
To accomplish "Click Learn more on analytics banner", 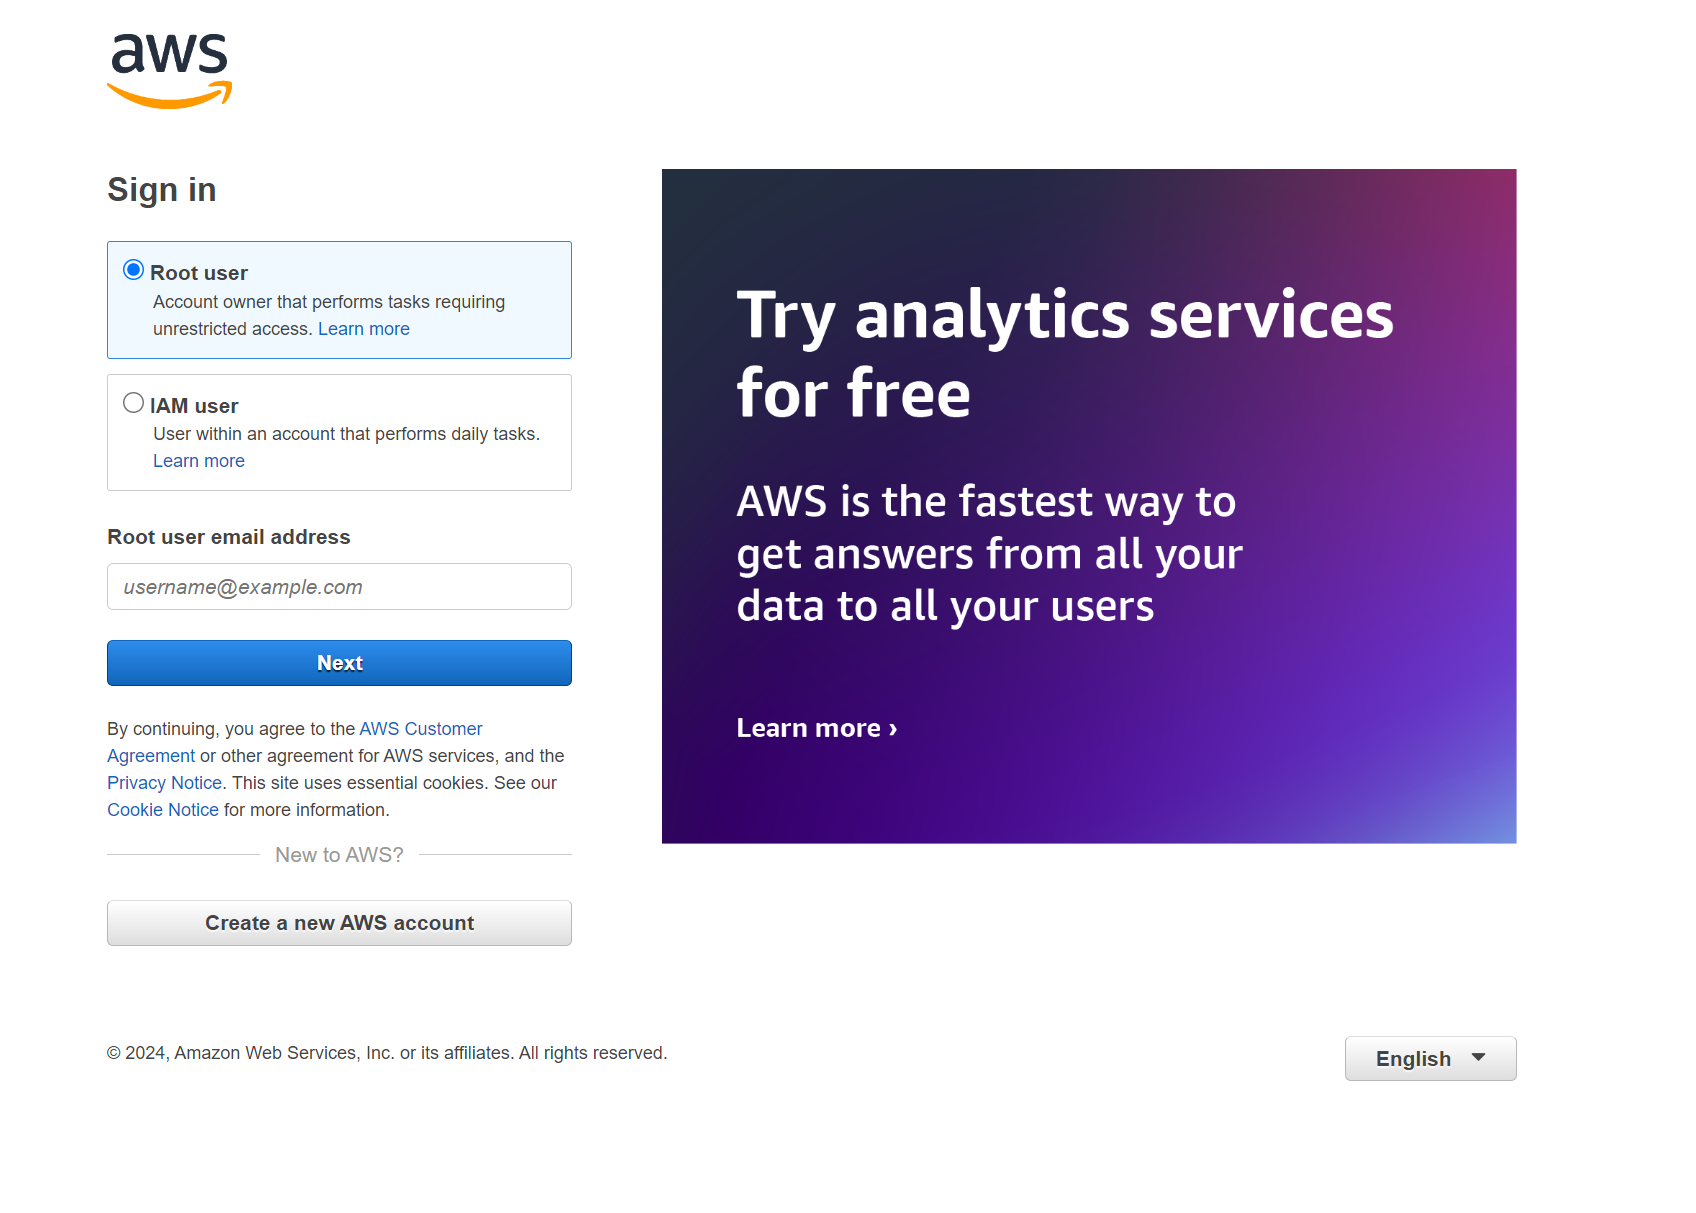I will tap(816, 728).
